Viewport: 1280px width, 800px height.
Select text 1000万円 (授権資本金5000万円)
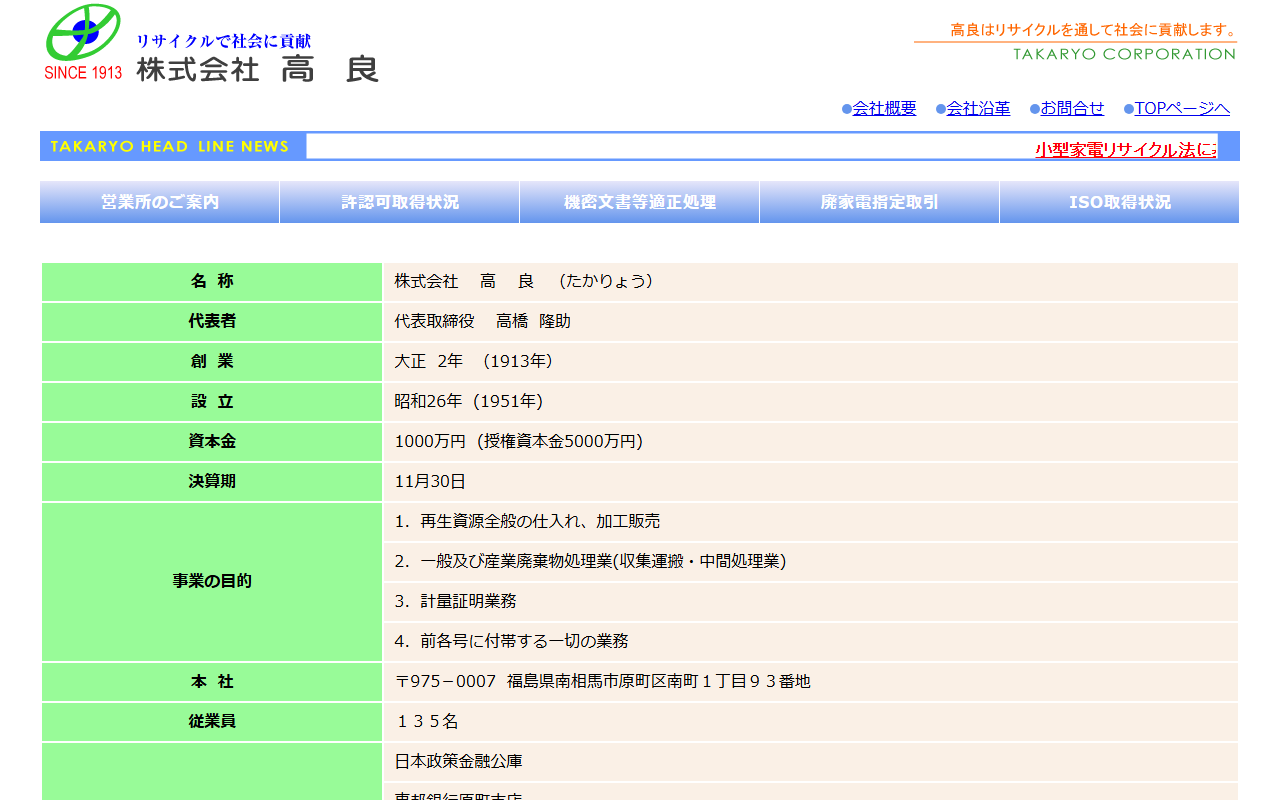tap(519, 441)
